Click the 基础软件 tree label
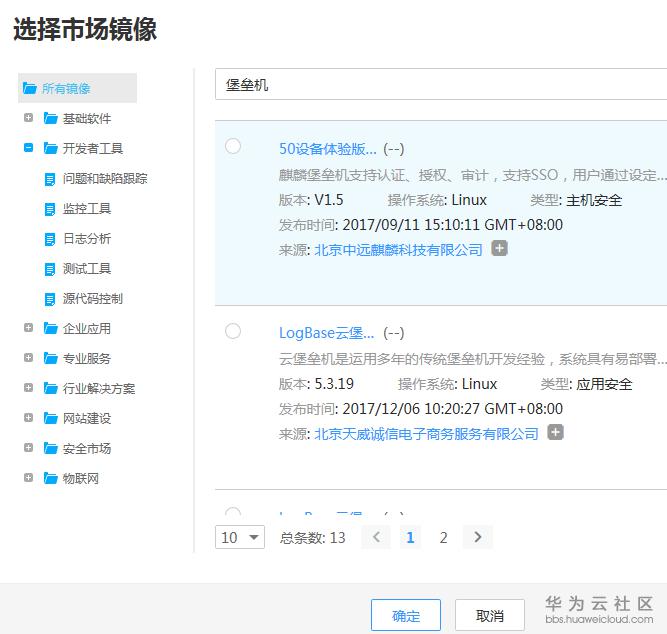This screenshot has width=667, height=634. (x=87, y=118)
